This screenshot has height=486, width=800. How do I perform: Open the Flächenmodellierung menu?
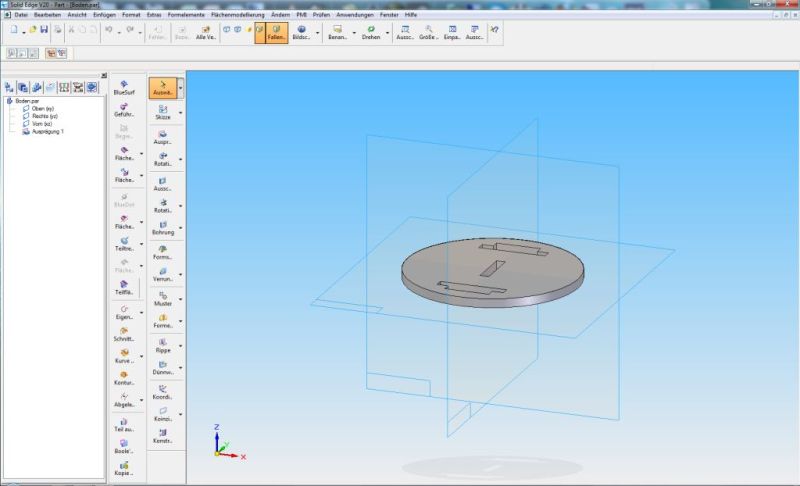pyautogui.click(x=236, y=15)
